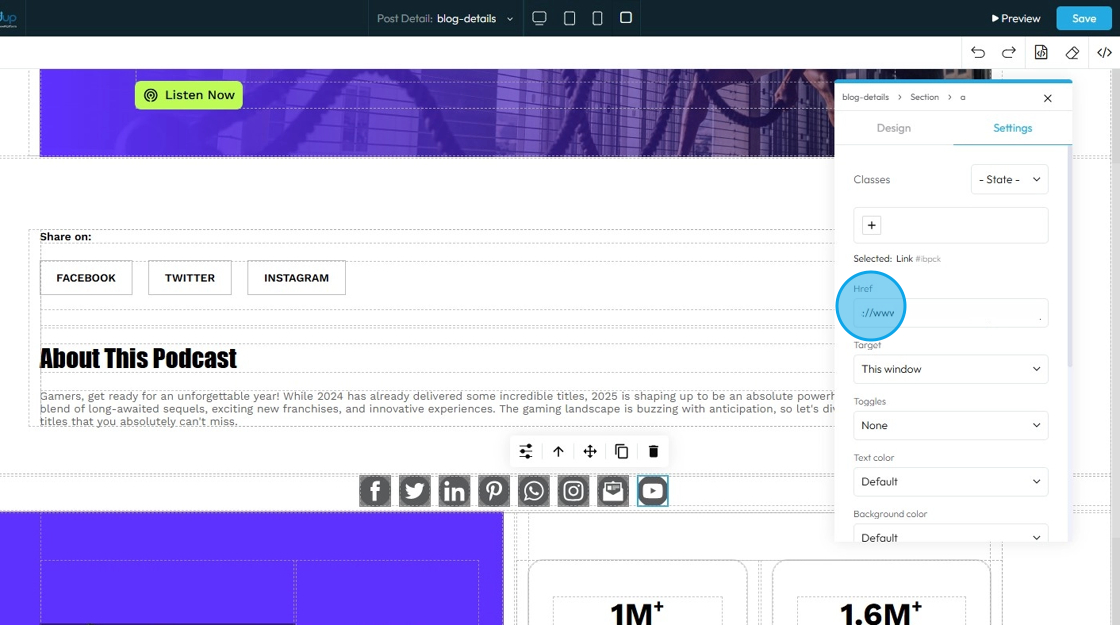Switch to tablet device view

click(569, 18)
